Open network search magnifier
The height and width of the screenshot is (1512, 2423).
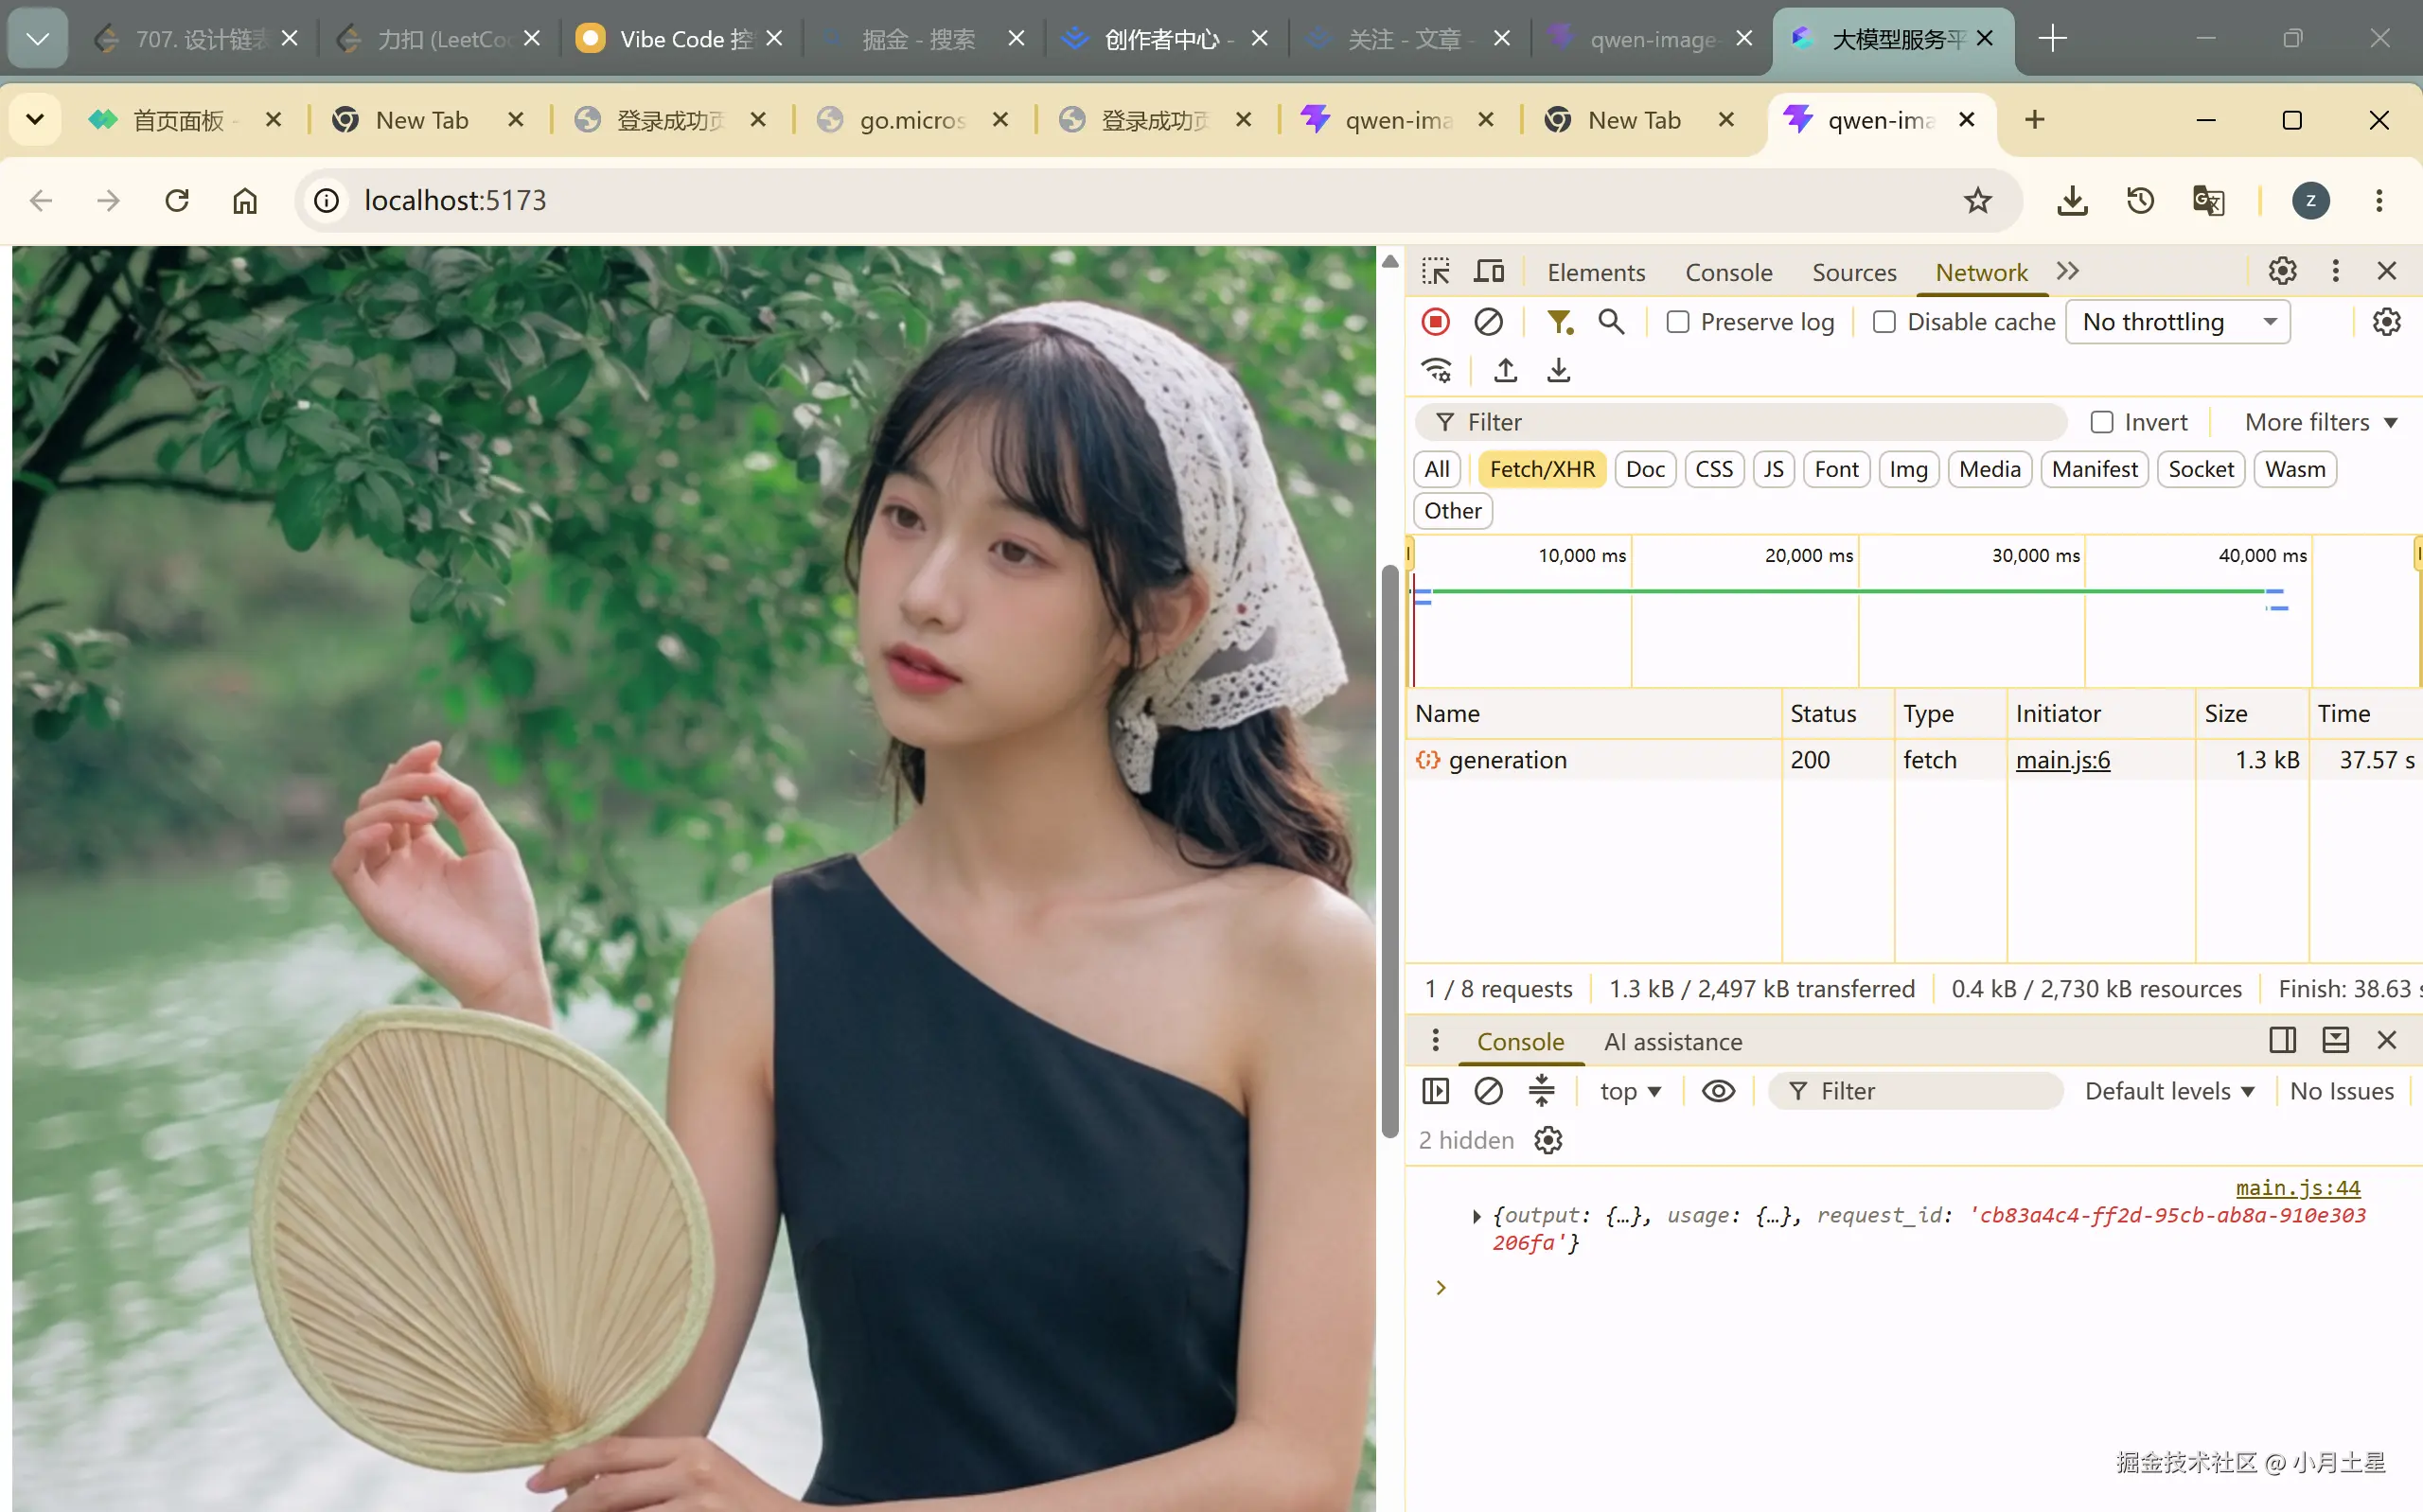pyautogui.click(x=1611, y=322)
